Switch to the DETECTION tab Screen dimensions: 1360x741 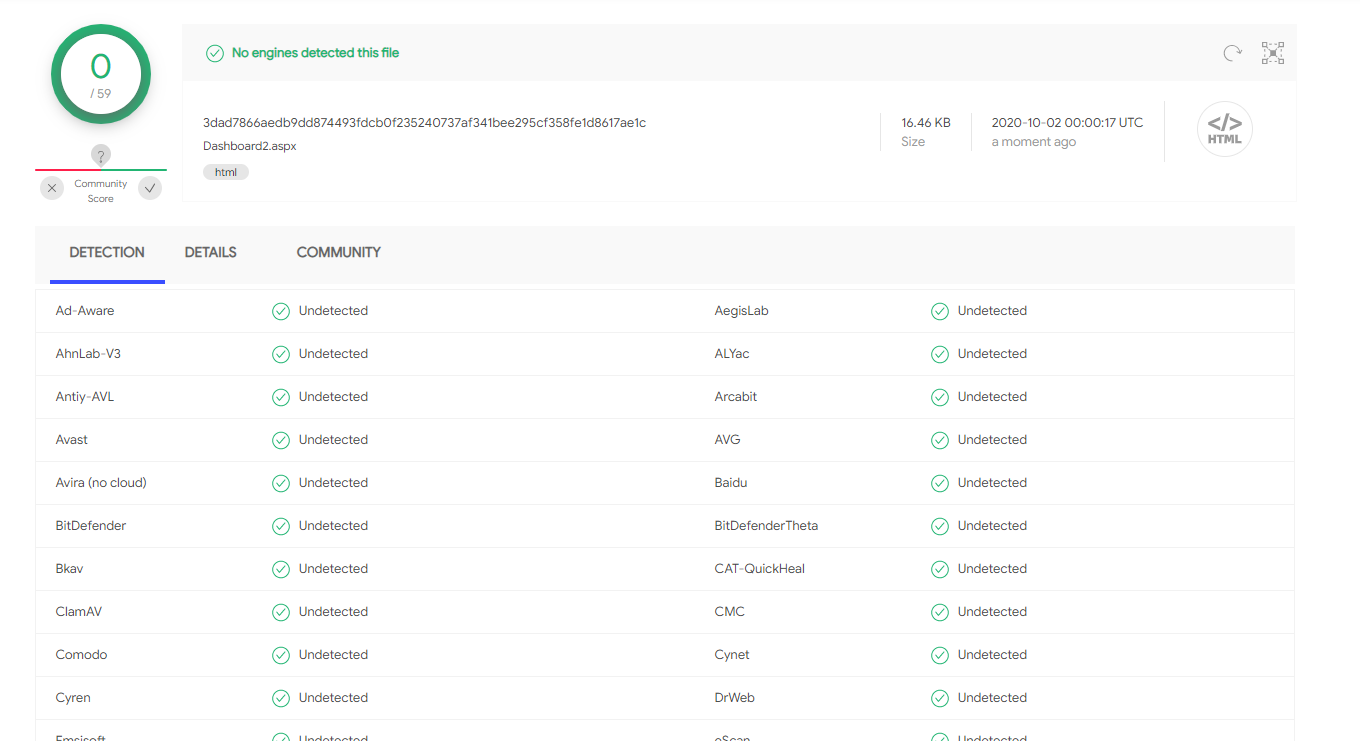pyautogui.click(x=107, y=252)
